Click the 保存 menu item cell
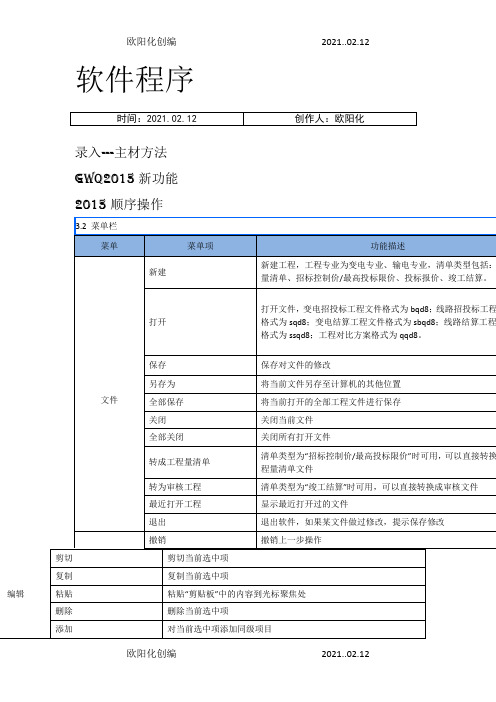This screenshot has width=496, height=702. pyautogui.click(x=200, y=365)
